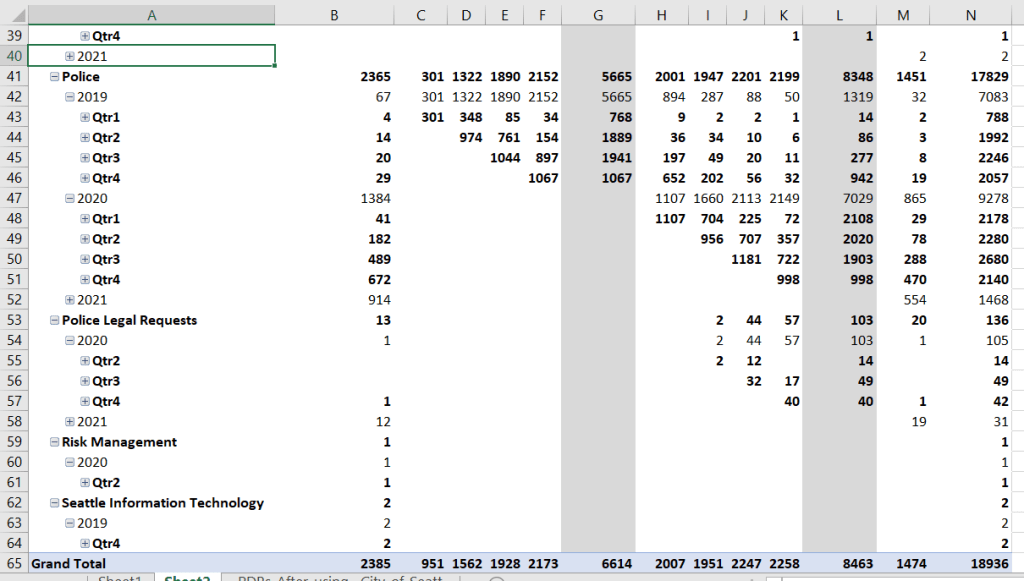Viewport: 1024px width, 581px height.
Task: Select the shaded column G header
Action: (598, 14)
